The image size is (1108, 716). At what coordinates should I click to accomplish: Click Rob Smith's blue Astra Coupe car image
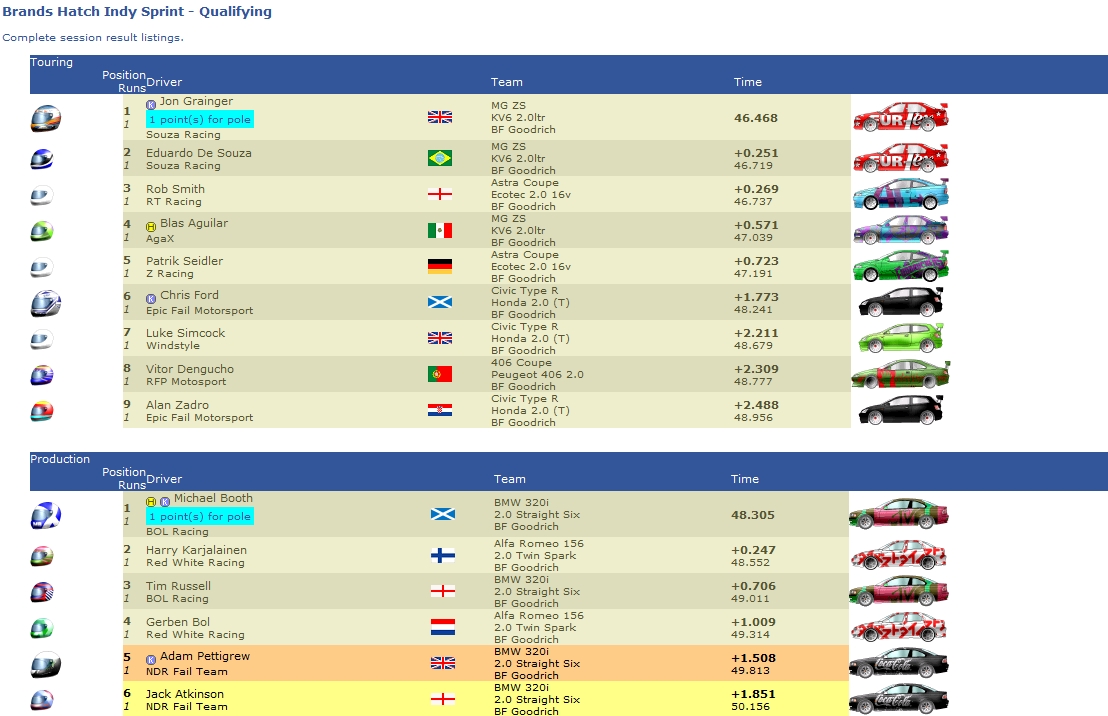901,194
